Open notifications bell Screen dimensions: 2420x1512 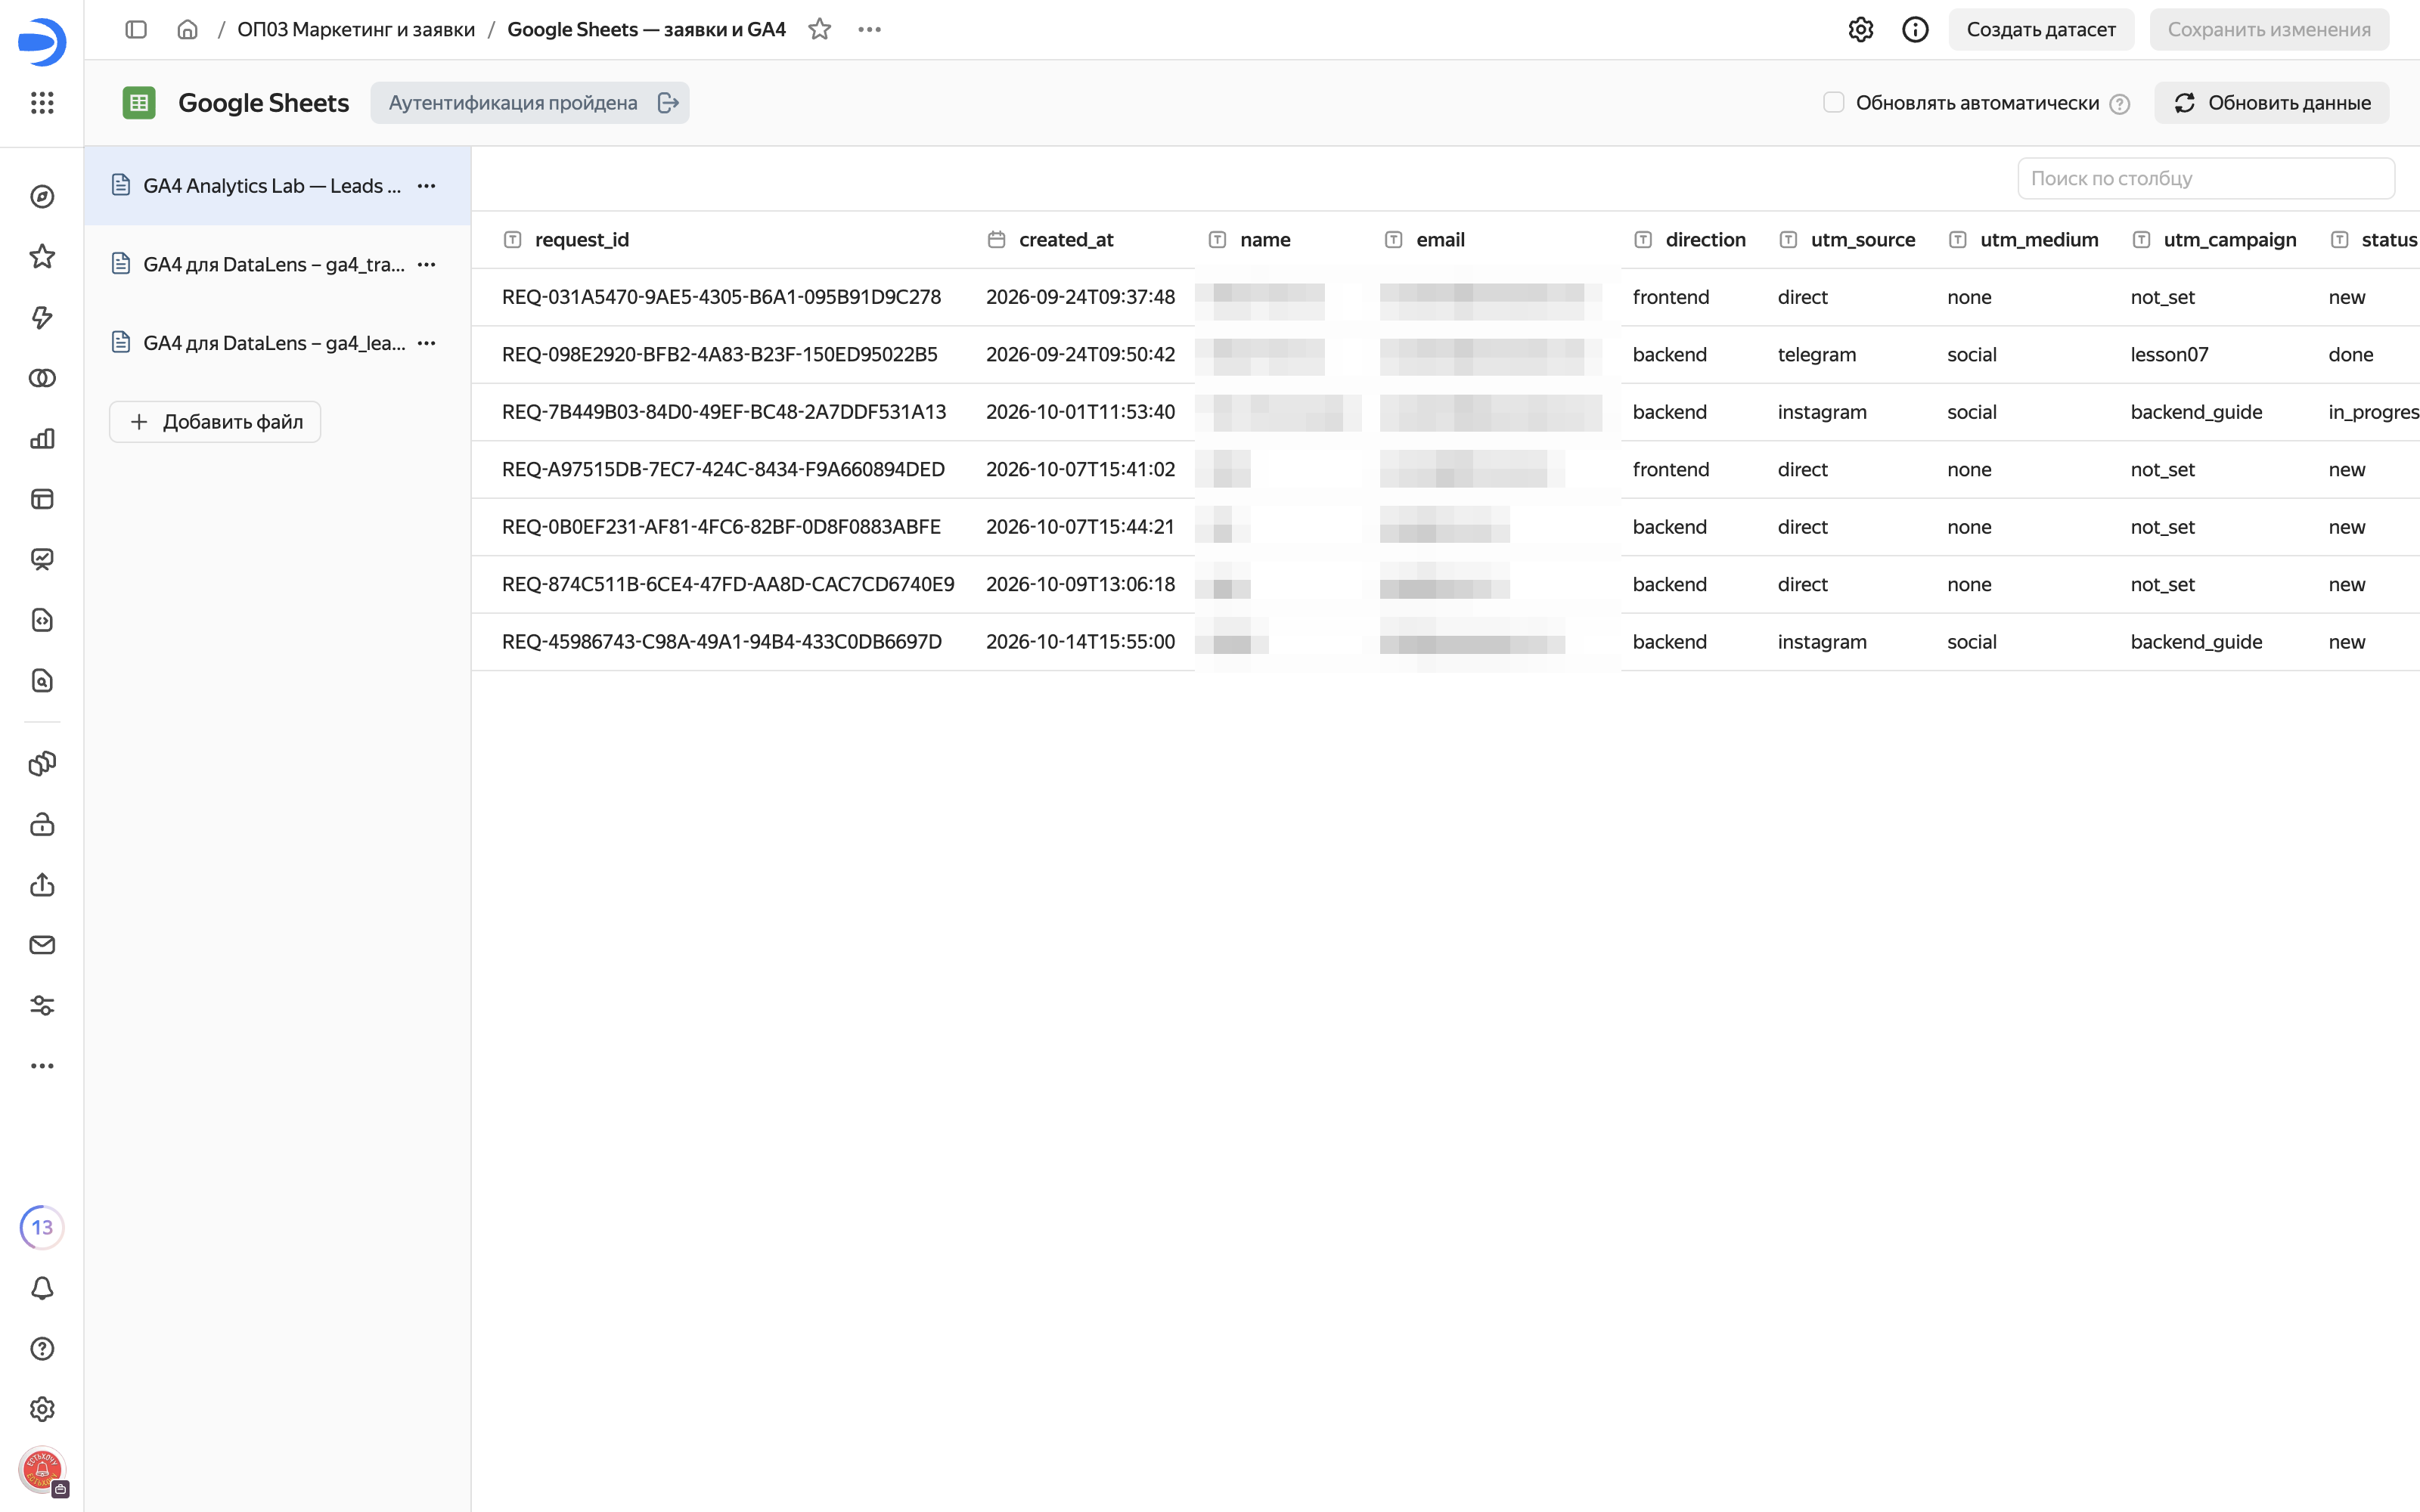pos(42,1288)
